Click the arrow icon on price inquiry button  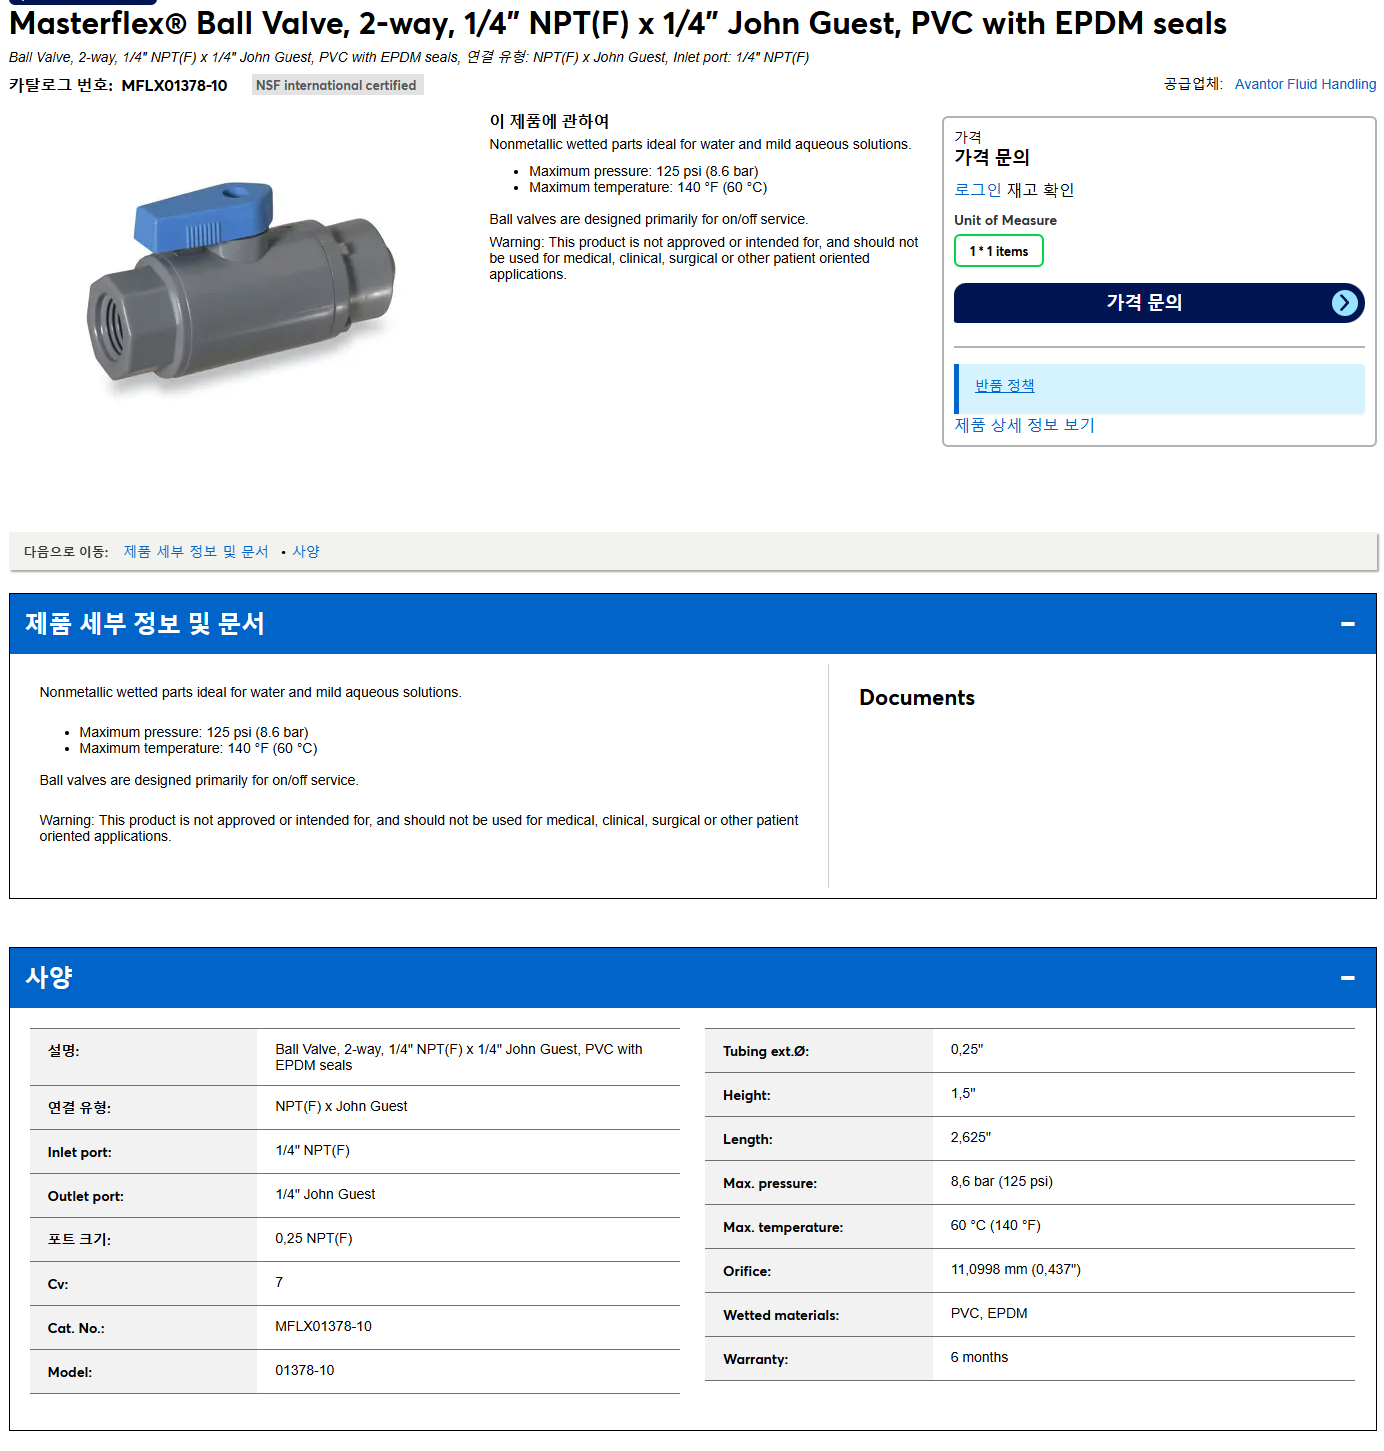1345,303
